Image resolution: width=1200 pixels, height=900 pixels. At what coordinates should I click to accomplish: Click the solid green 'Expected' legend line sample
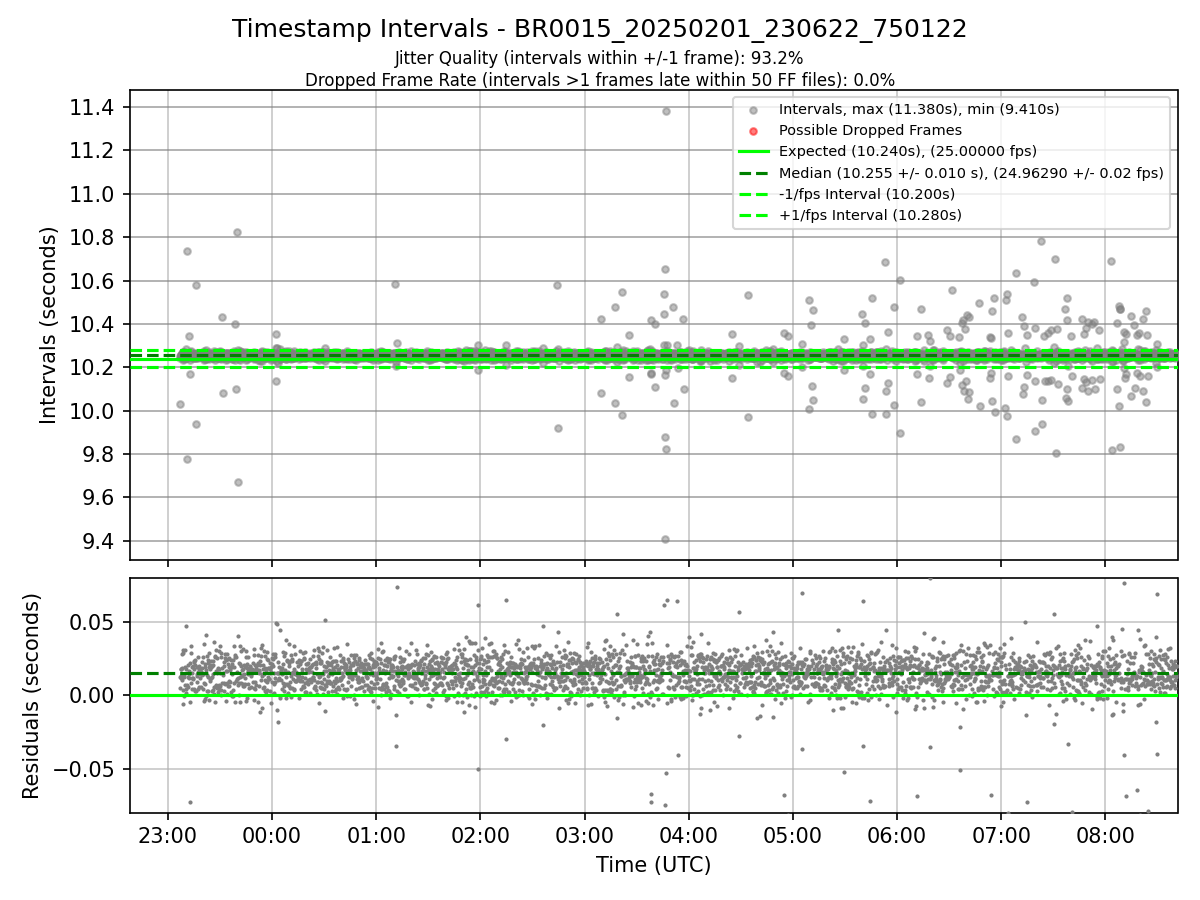[753, 152]
